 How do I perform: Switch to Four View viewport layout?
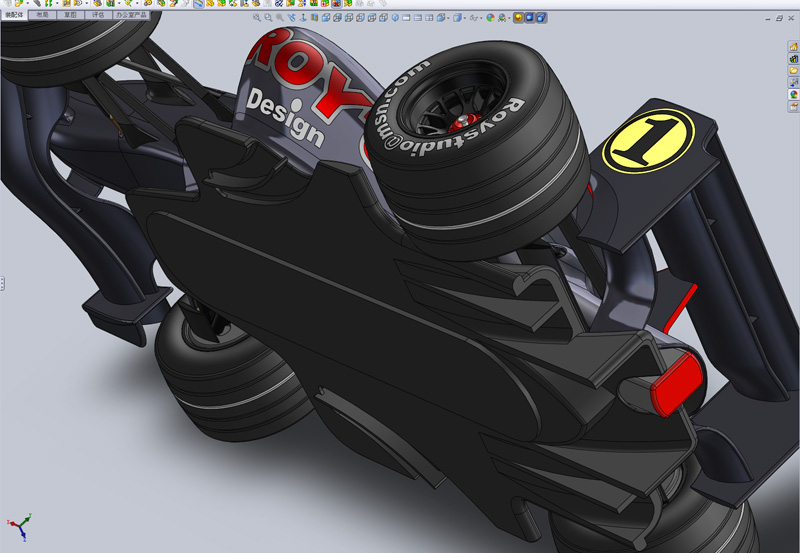[430, 18]
